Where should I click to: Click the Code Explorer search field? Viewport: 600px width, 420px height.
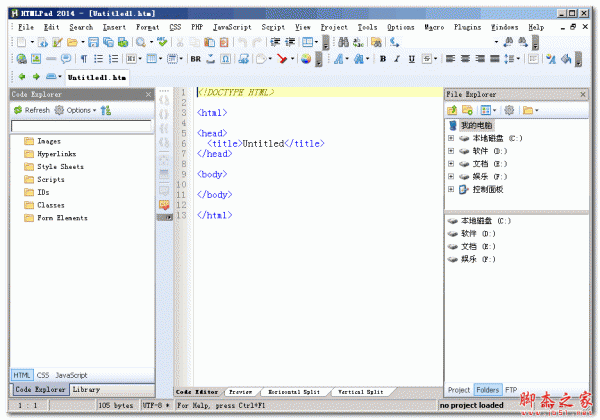pyautogui.click(x=81, y=126)
